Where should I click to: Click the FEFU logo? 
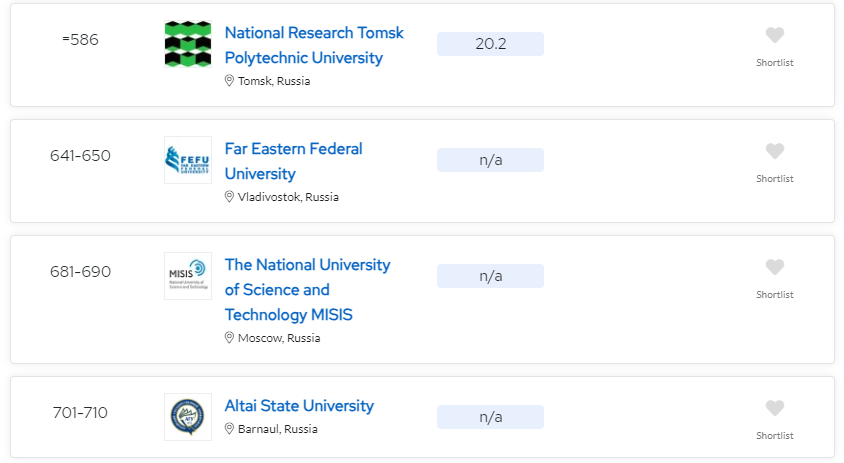tap(188, 160)
